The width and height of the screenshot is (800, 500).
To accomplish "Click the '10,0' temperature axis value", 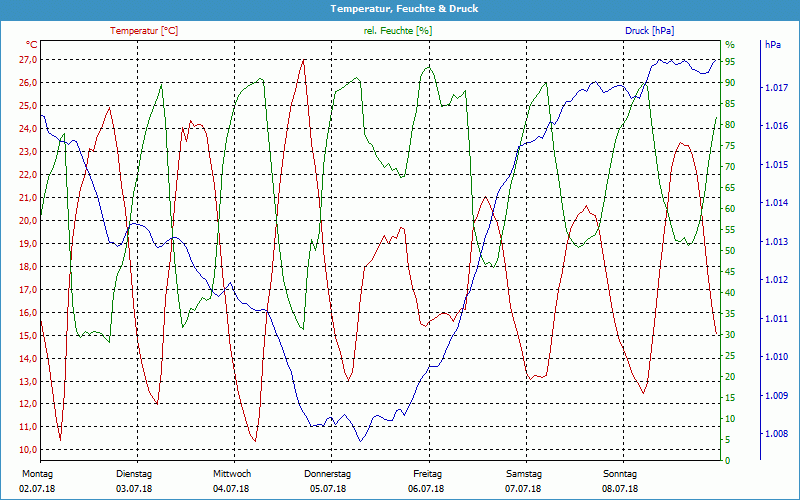I will [28, 449].
